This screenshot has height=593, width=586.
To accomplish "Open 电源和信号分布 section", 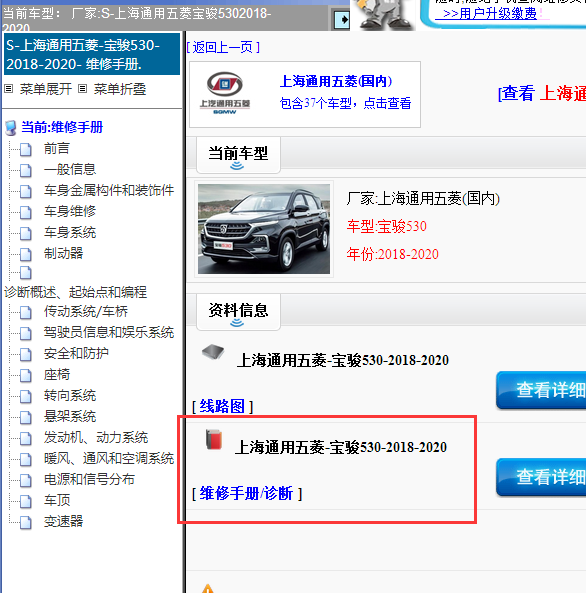I will pyautogui.click(x=89, y=479).
